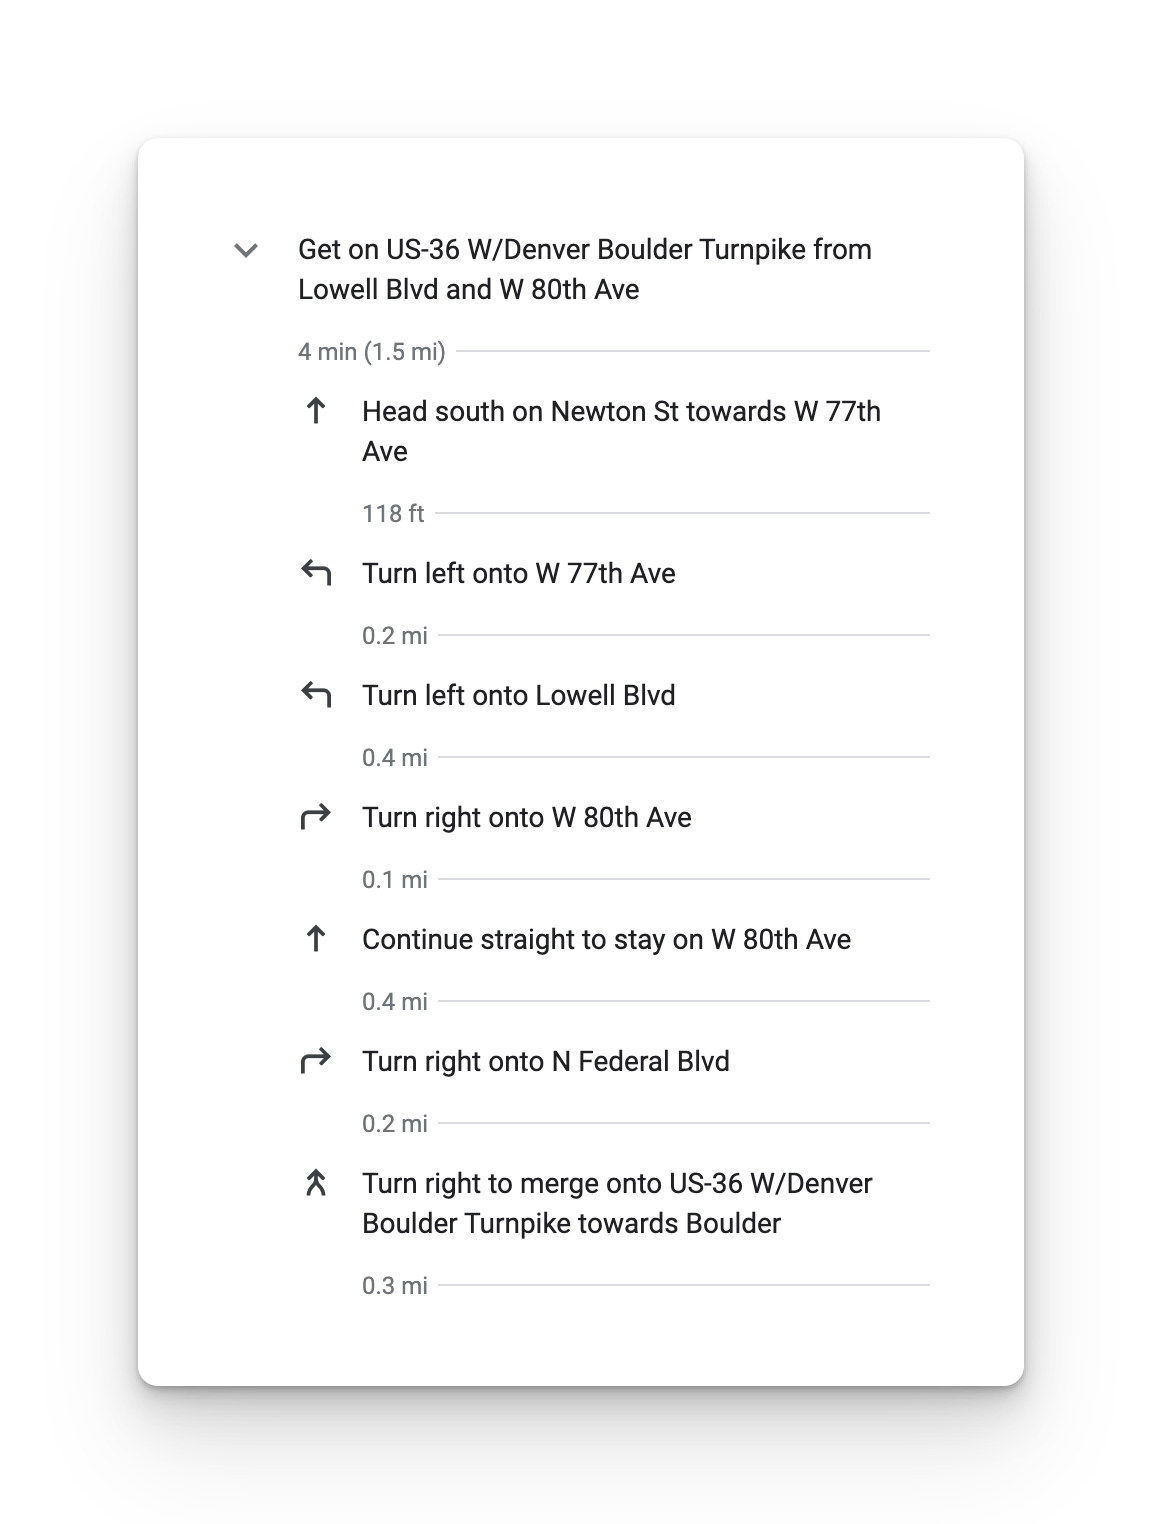1162x1524 pixels.
Task: Click the merge icon for US-36 W step
Action: [316, 1183]
